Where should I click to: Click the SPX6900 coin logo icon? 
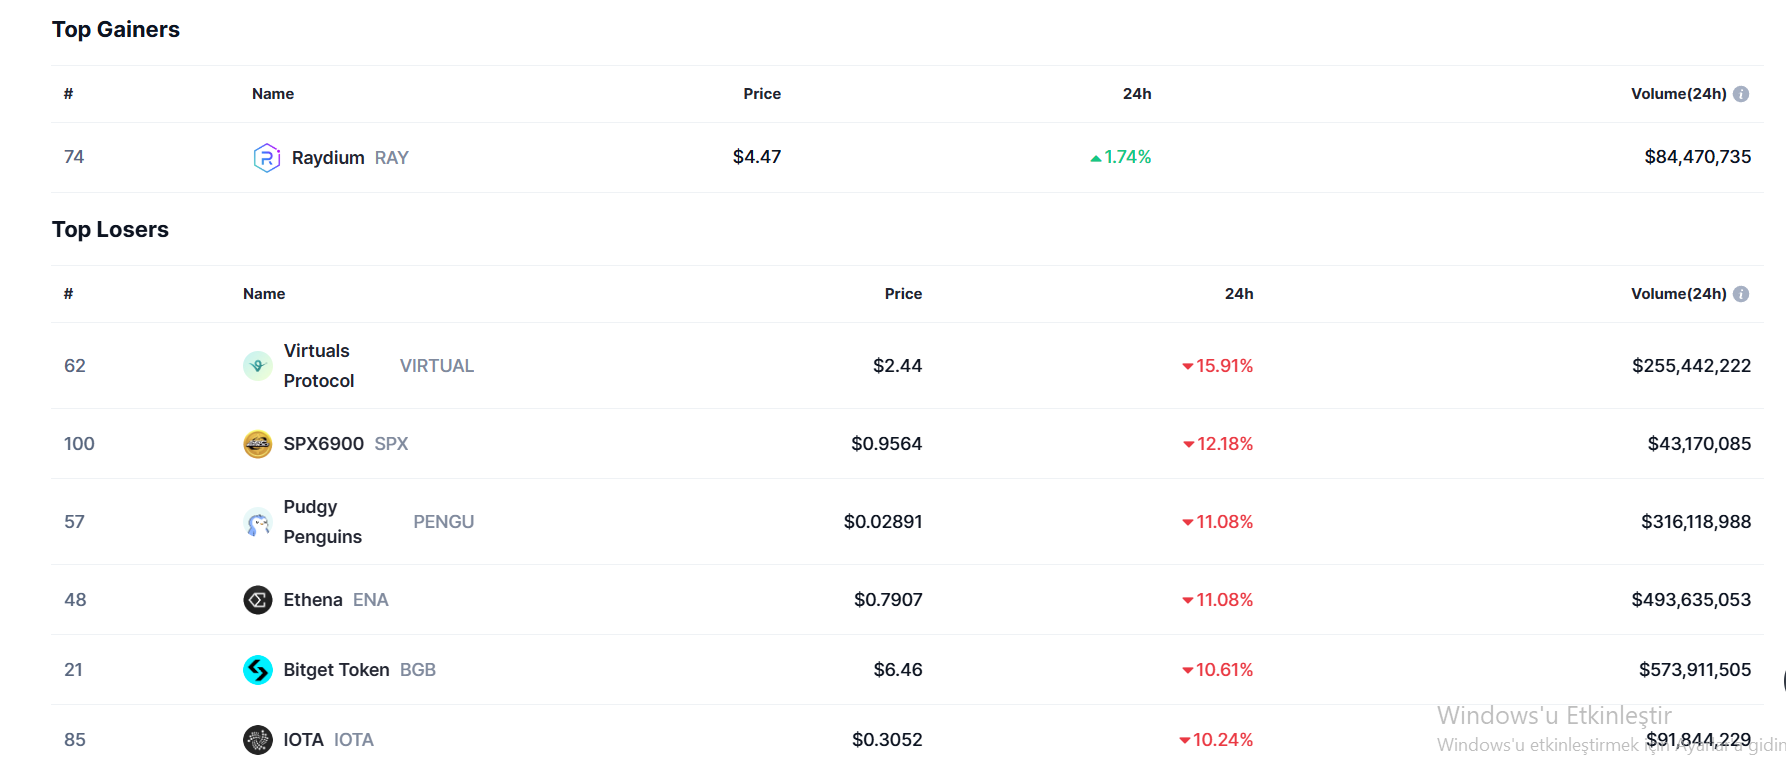tap(258, 444)
